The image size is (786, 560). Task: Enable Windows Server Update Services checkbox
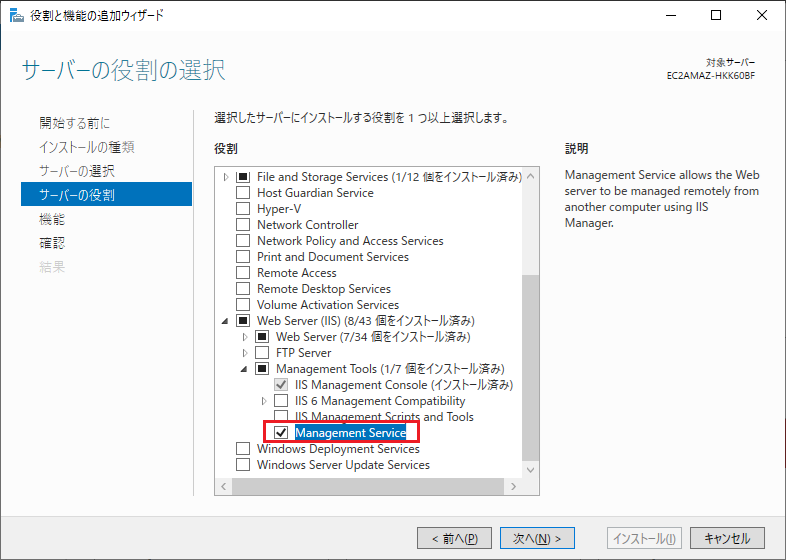pyautogui.click(x=243, y=464)
